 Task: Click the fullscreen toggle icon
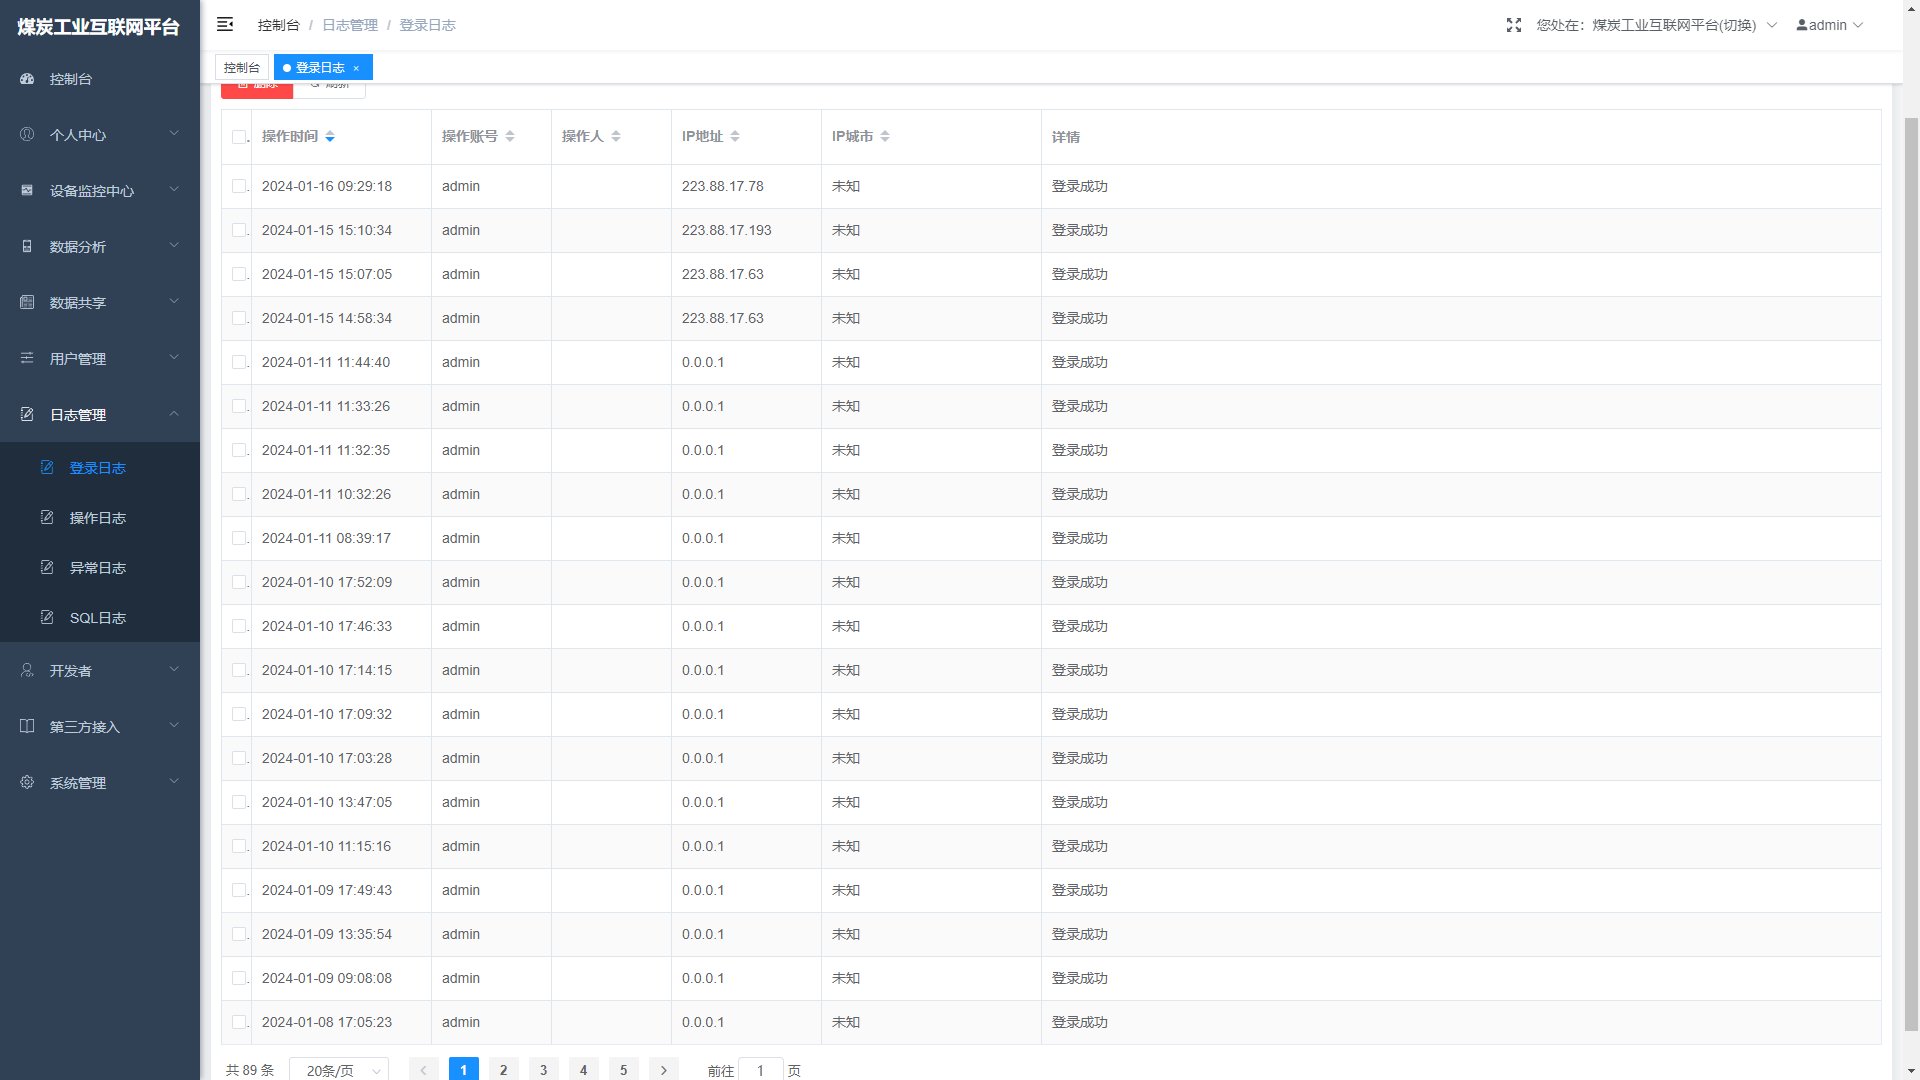[x=1513, y=25]
